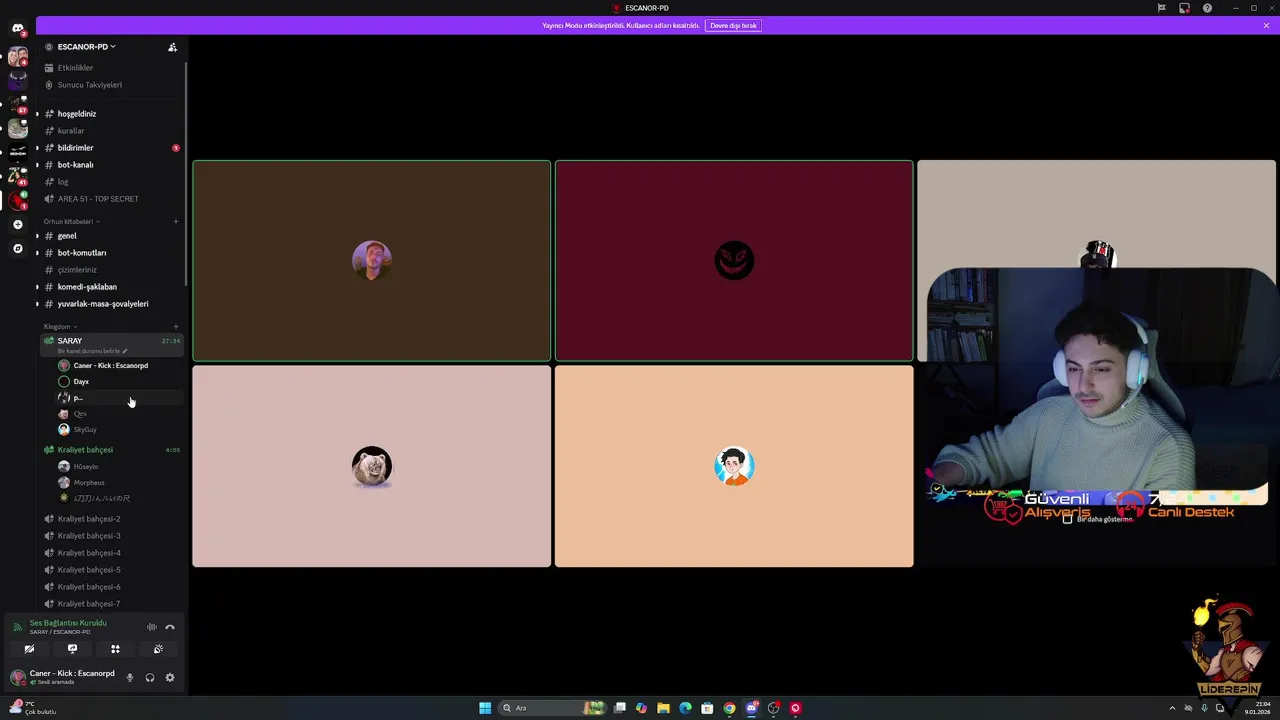Click the invite members icon beside ESCANOR-PD
The height and width of the screenshot is (720, 1280).
point(172,47)
